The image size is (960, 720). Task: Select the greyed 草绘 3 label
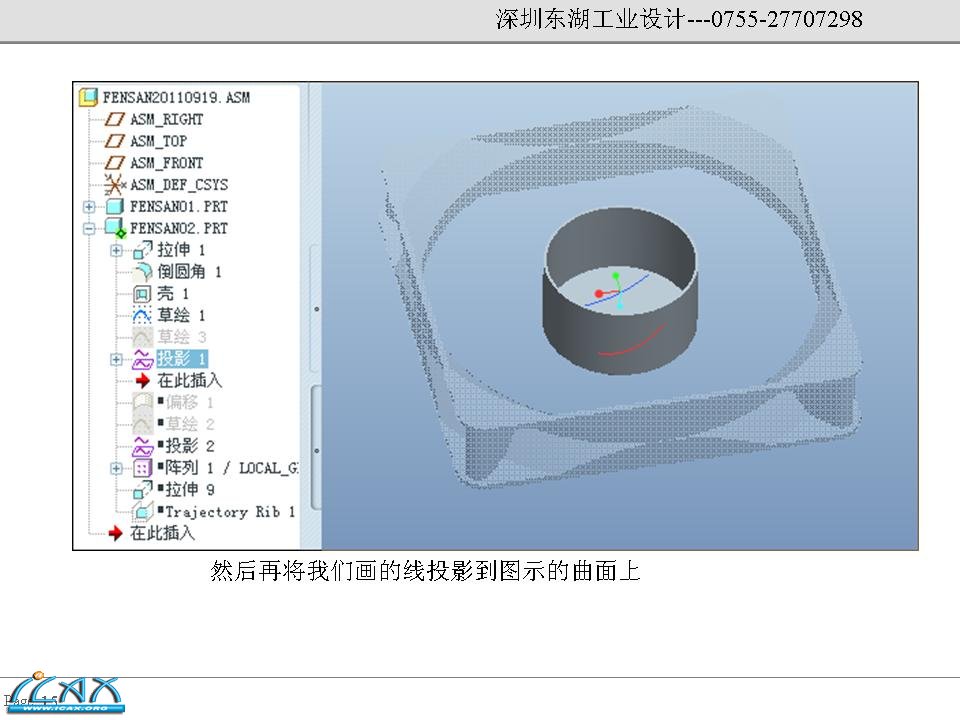tap(181, 337)
